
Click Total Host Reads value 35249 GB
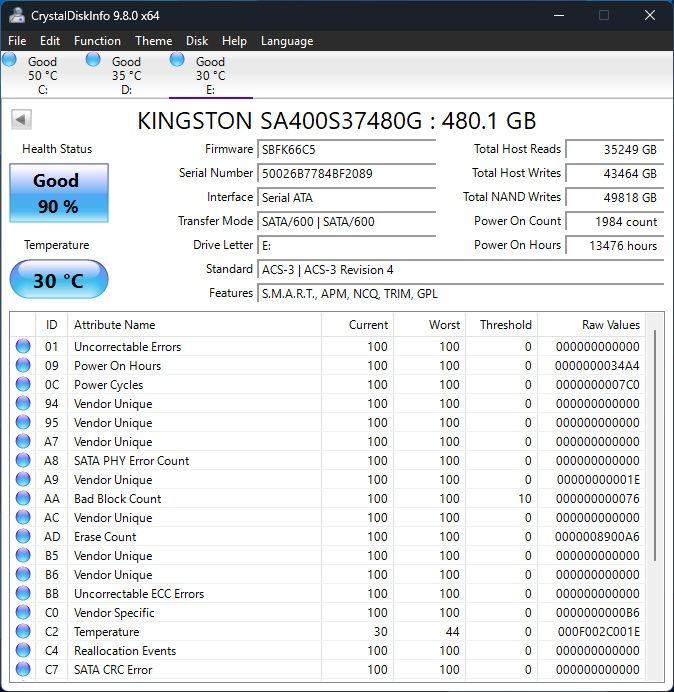[x=614, y=149]
